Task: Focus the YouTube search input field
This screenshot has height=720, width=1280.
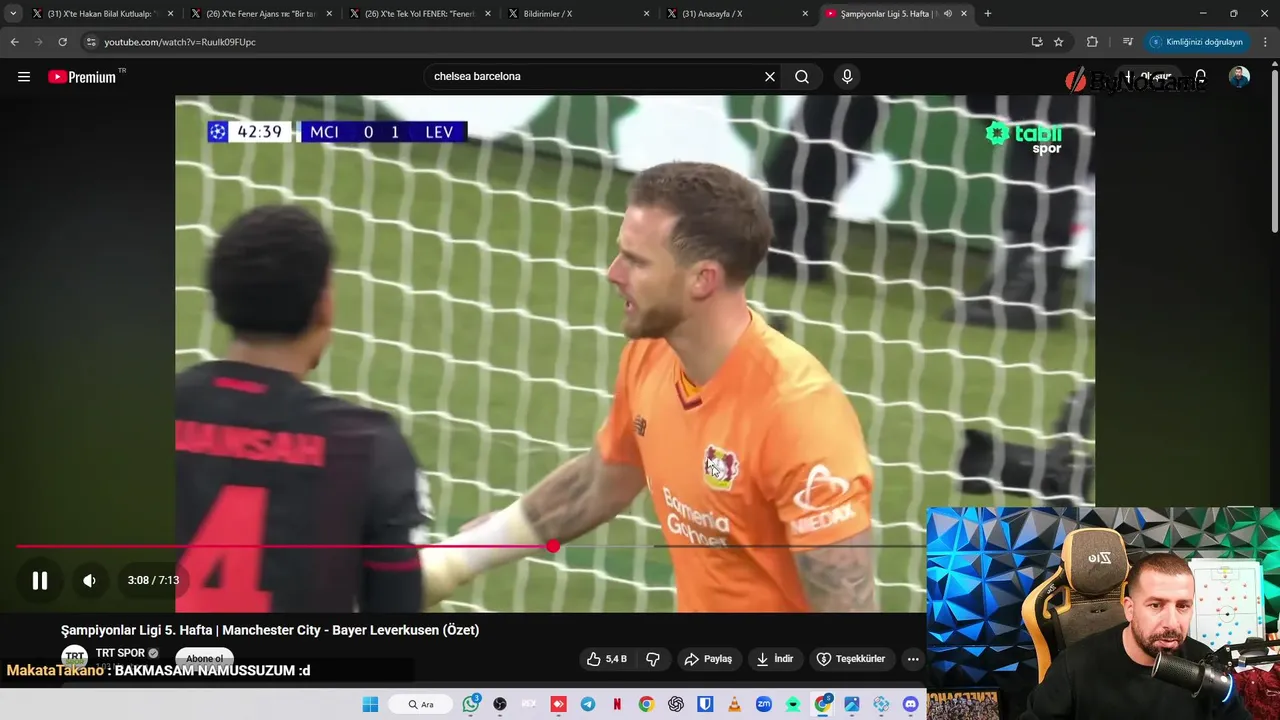Action: (x=594, y=77)
